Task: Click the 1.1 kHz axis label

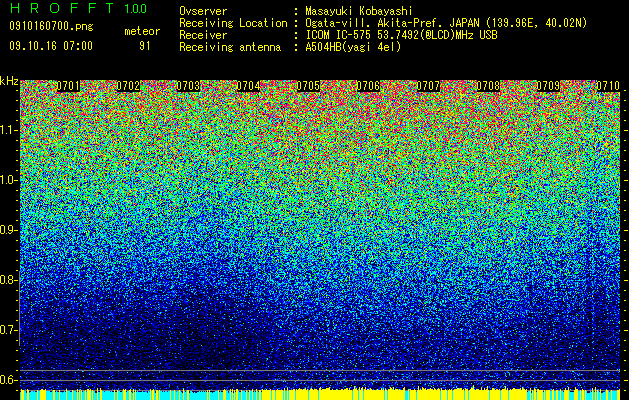Action: [x=9, y=130]
